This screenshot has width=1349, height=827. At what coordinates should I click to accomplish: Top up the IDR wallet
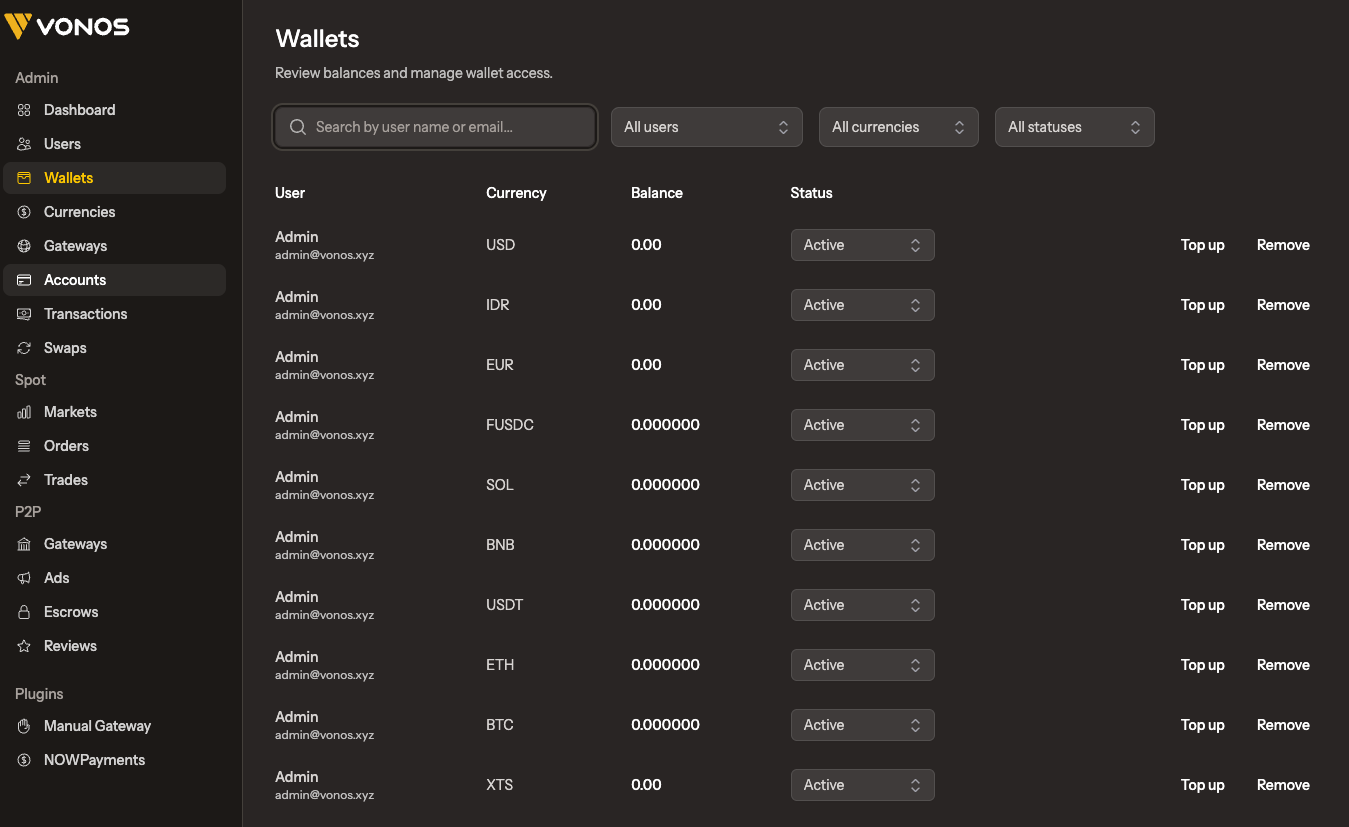click(x=1202, y=305)
